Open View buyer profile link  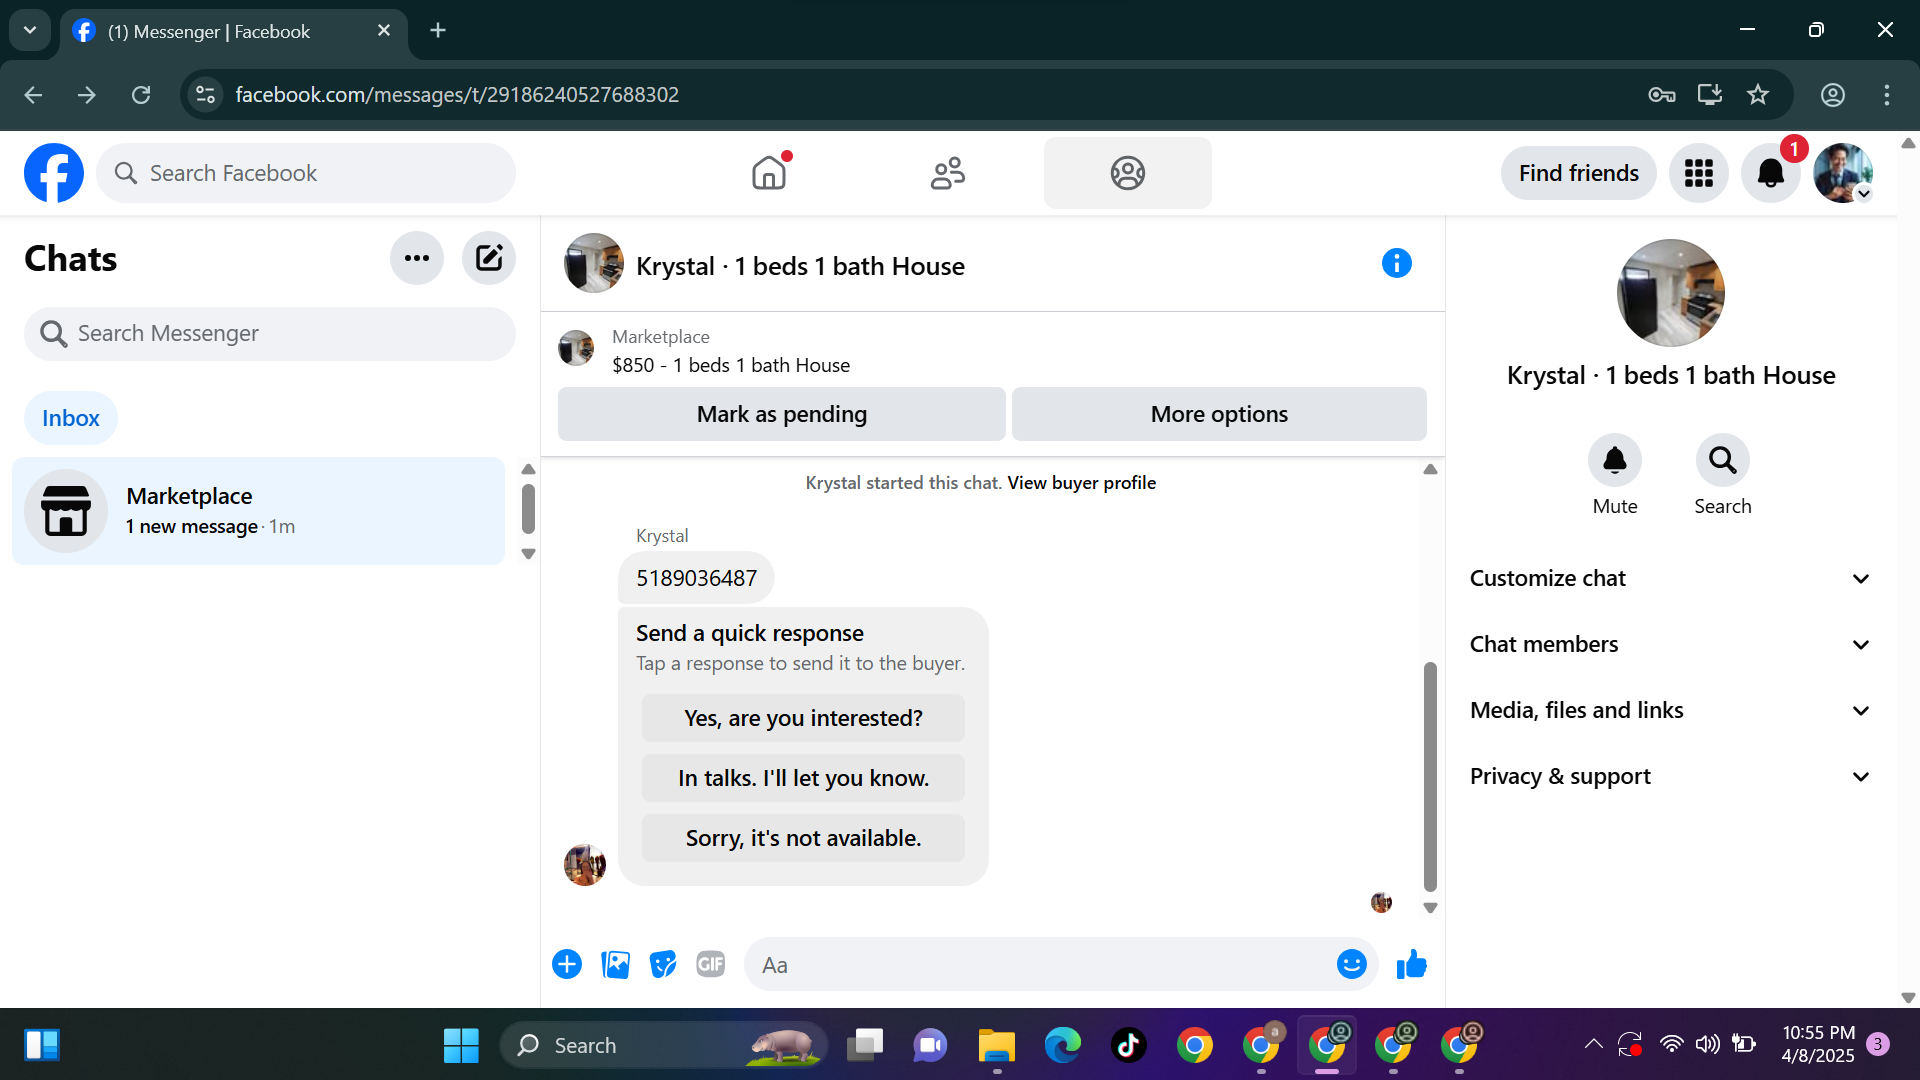pyautogui.click(x=1081, y=483)
